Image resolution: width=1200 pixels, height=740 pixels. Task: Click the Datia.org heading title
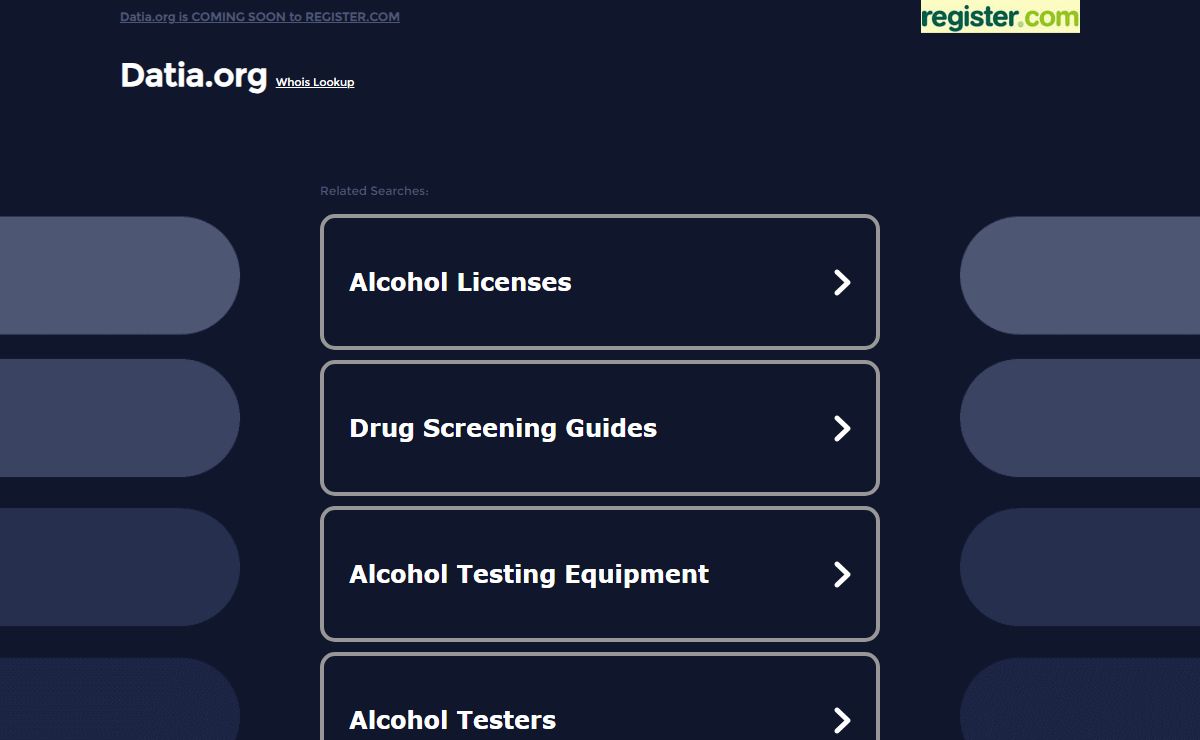click(x=194, y=75)
